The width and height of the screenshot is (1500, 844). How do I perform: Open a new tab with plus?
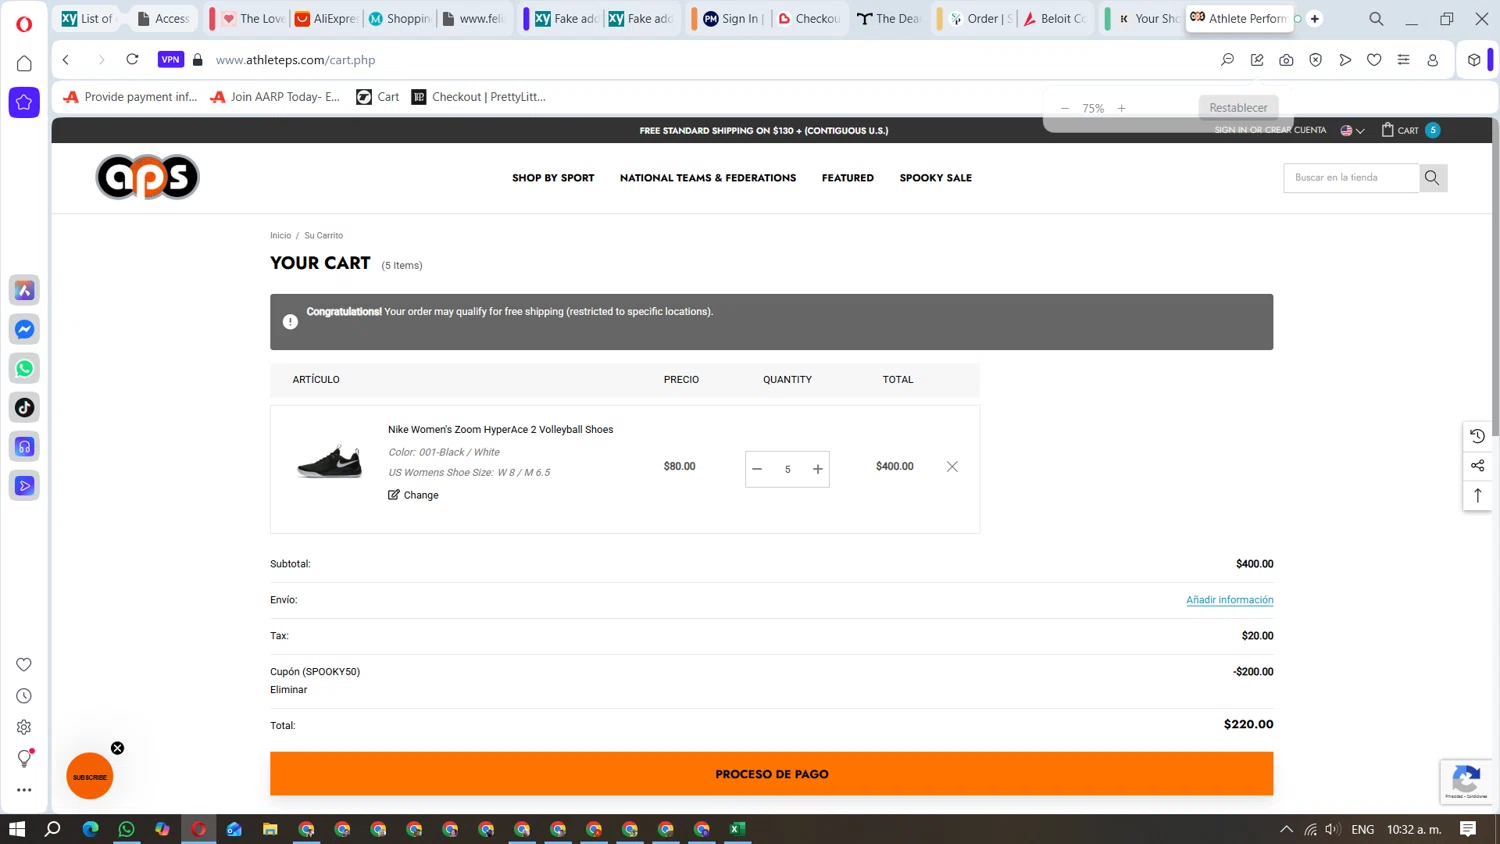tap(1315, 19)
